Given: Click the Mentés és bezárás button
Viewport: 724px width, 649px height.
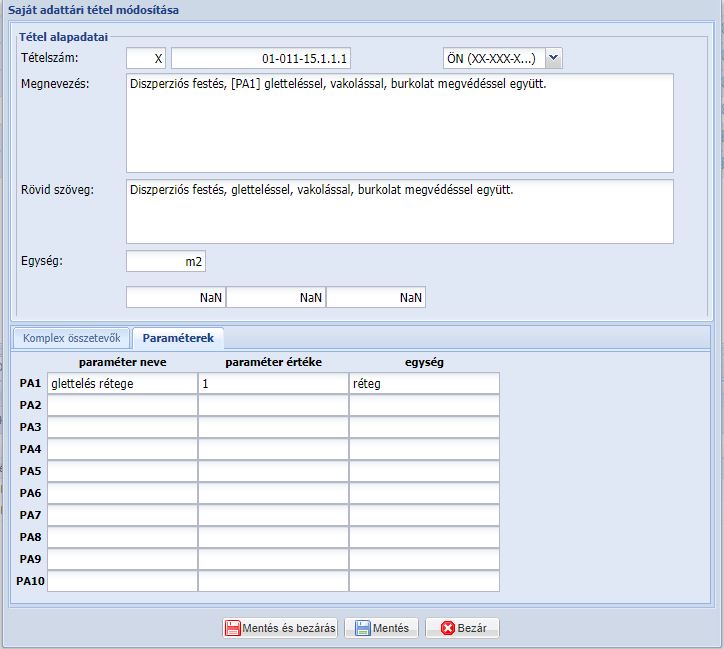Looking at the screenshot, I should (281, 628).
